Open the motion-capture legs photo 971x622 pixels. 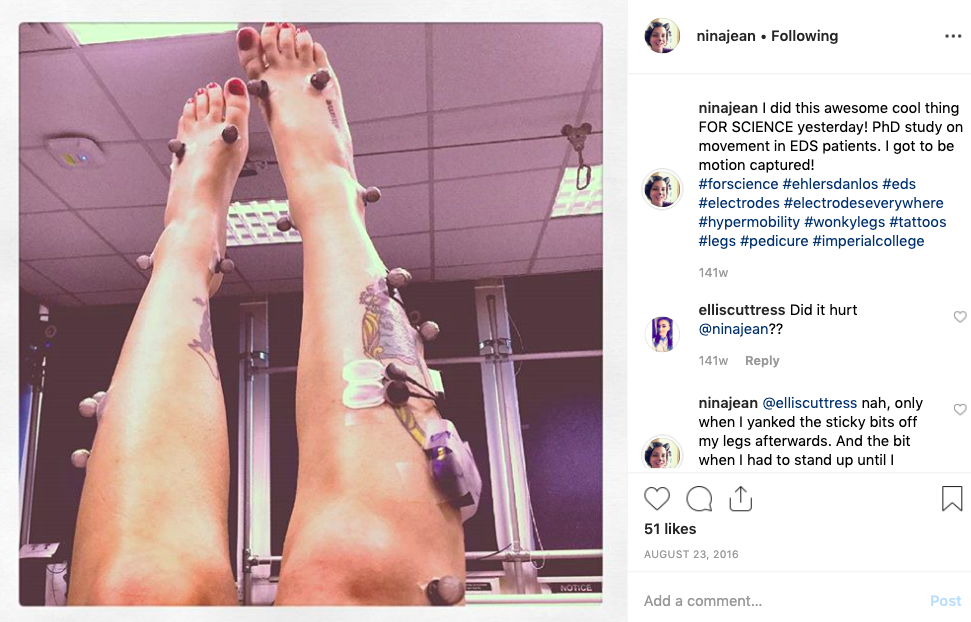(311, 314)
